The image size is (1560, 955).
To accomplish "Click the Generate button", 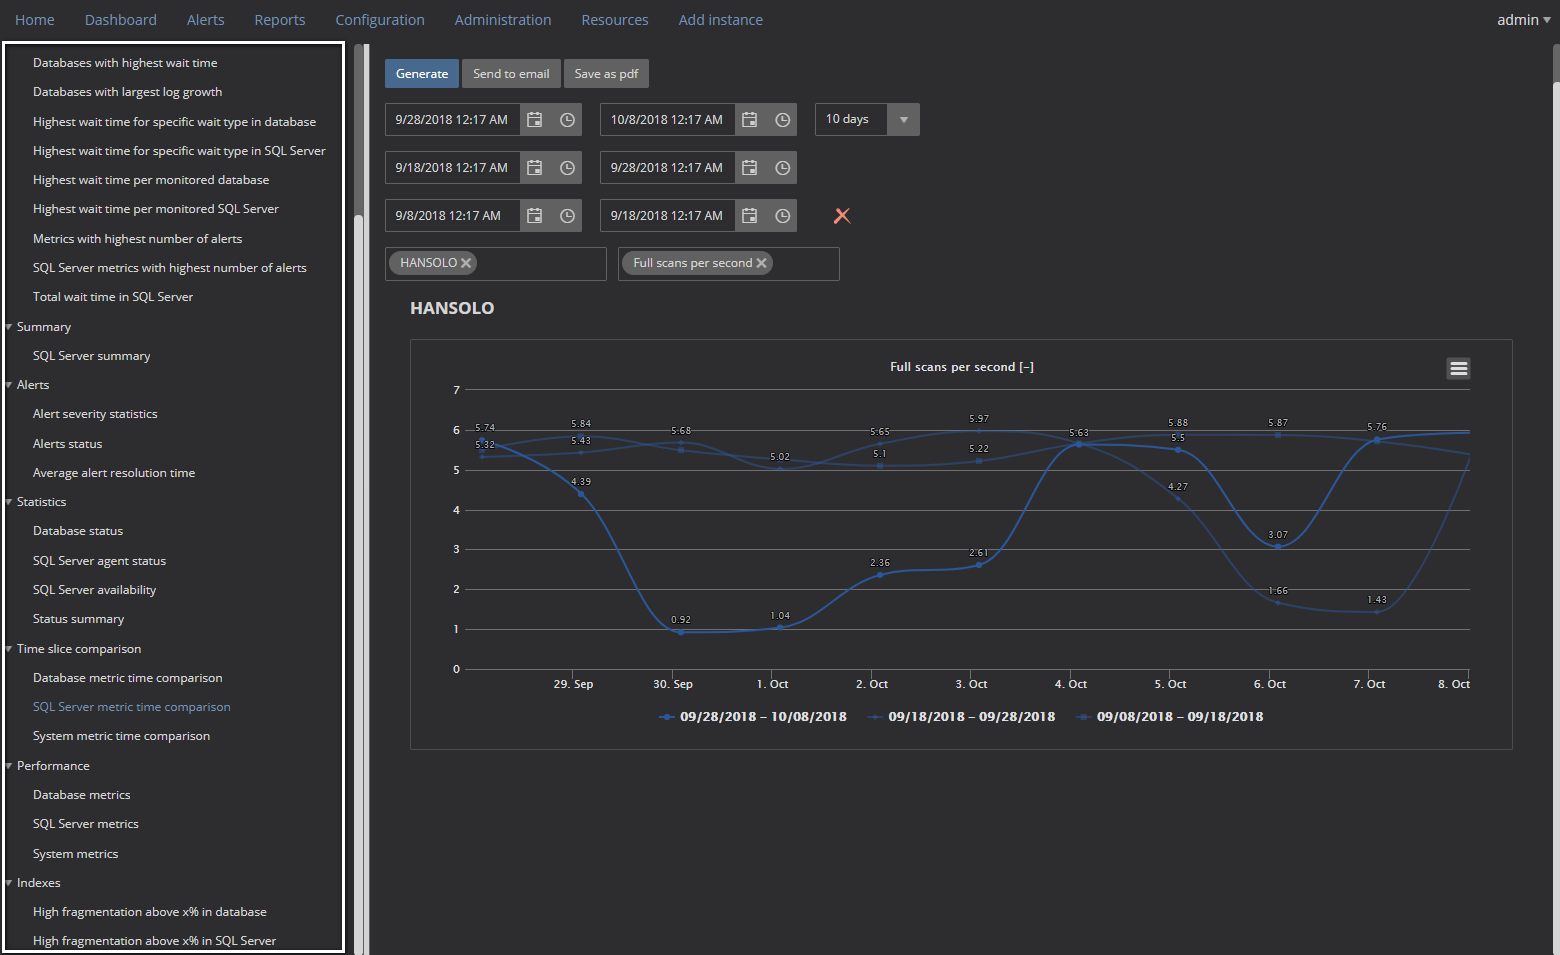I will [x=422, y=74].
